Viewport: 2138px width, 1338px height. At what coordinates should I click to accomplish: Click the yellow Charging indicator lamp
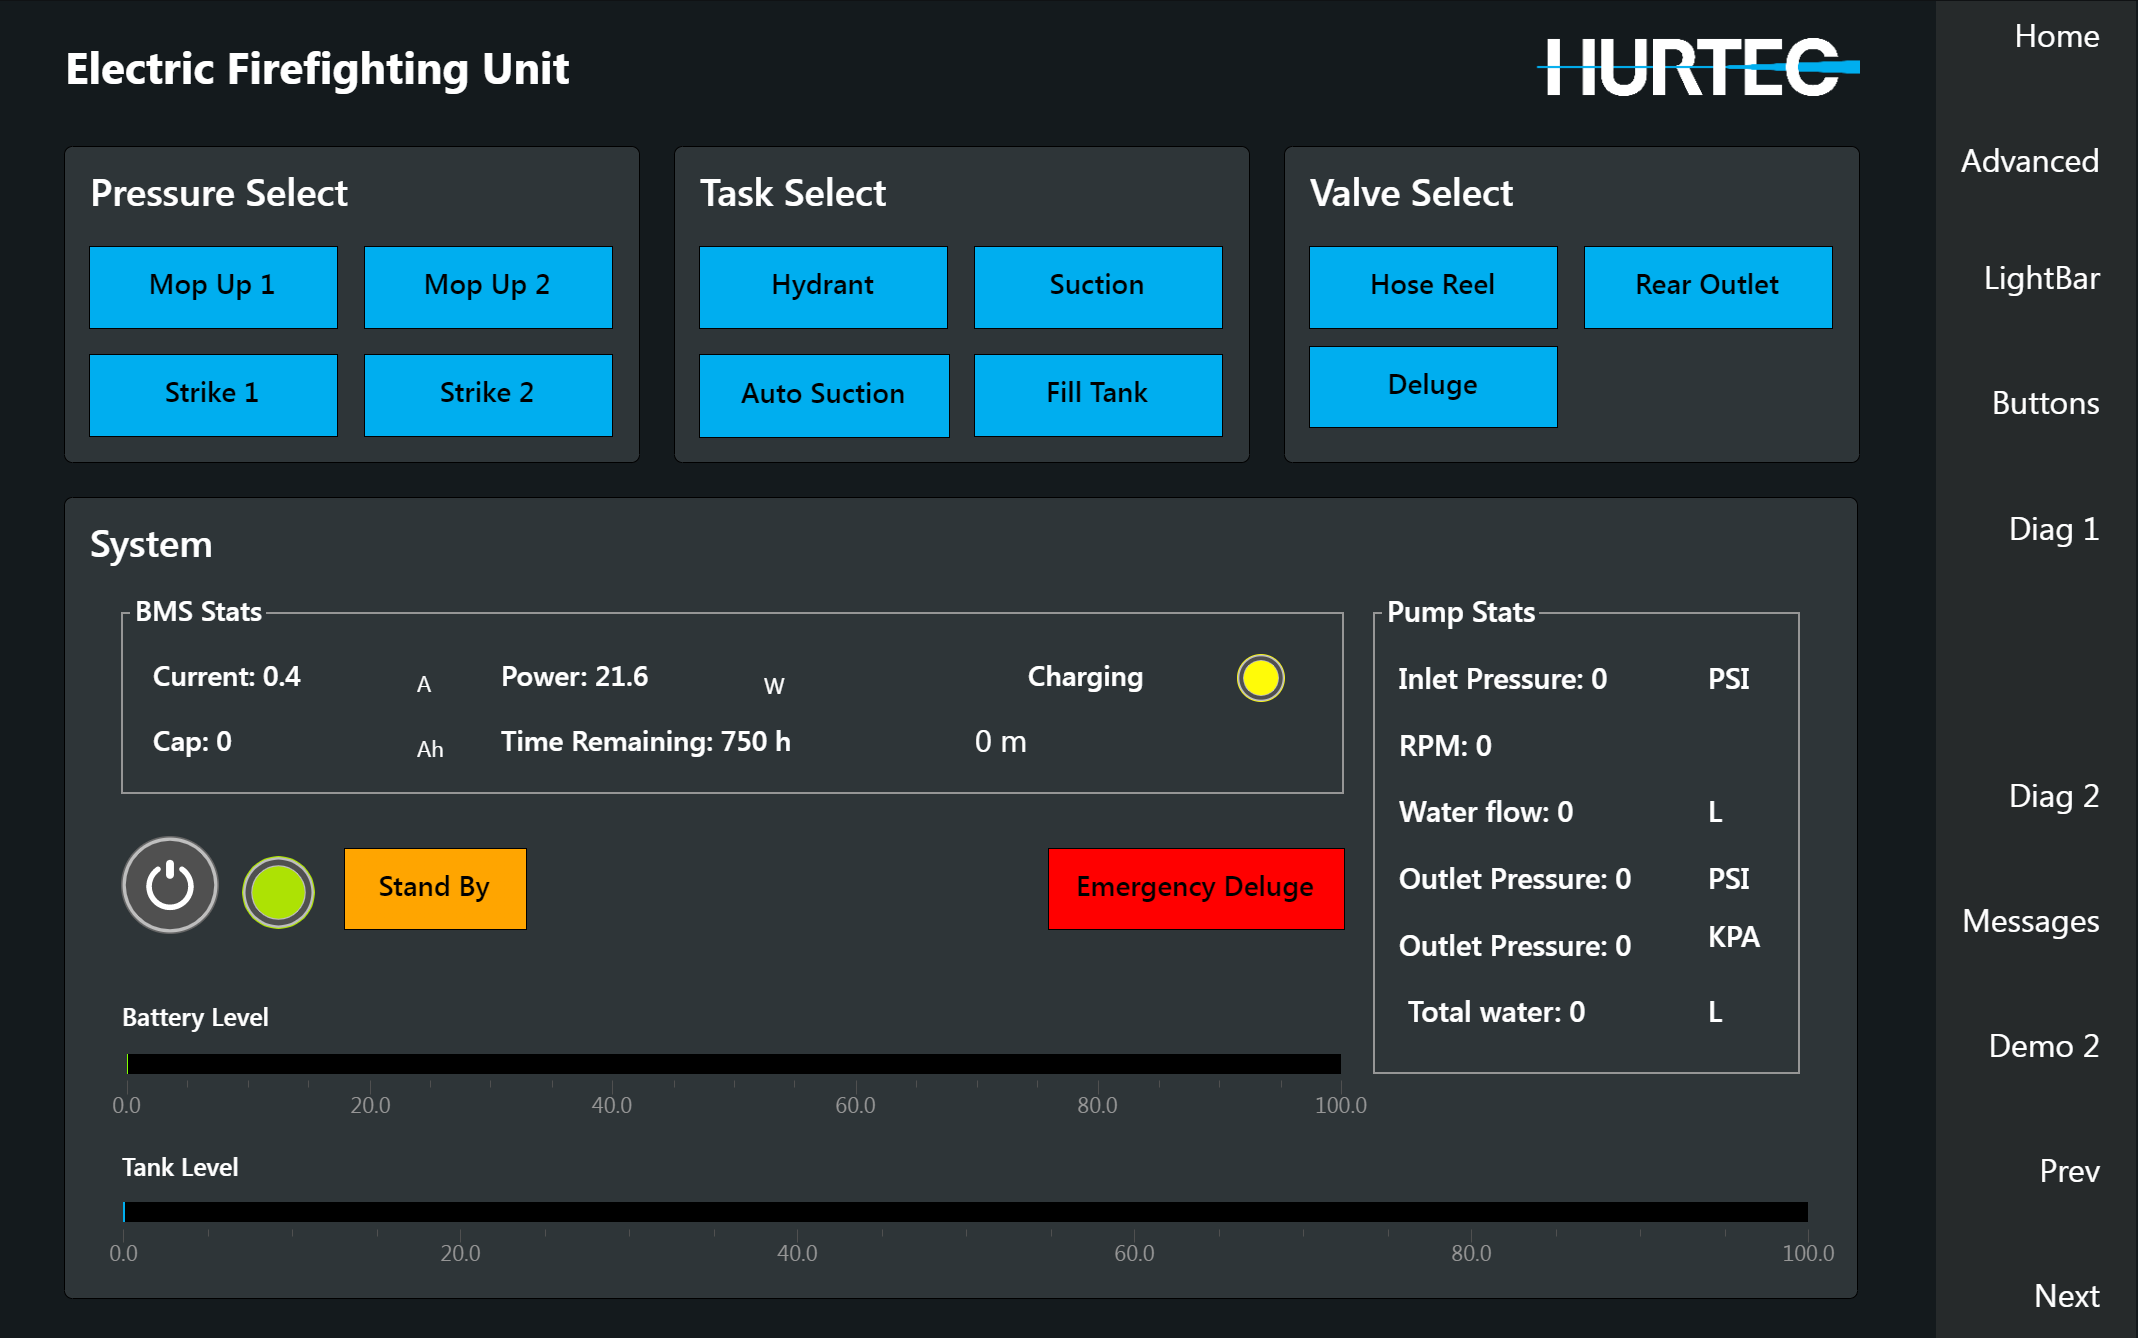[x=1260, y=678]
